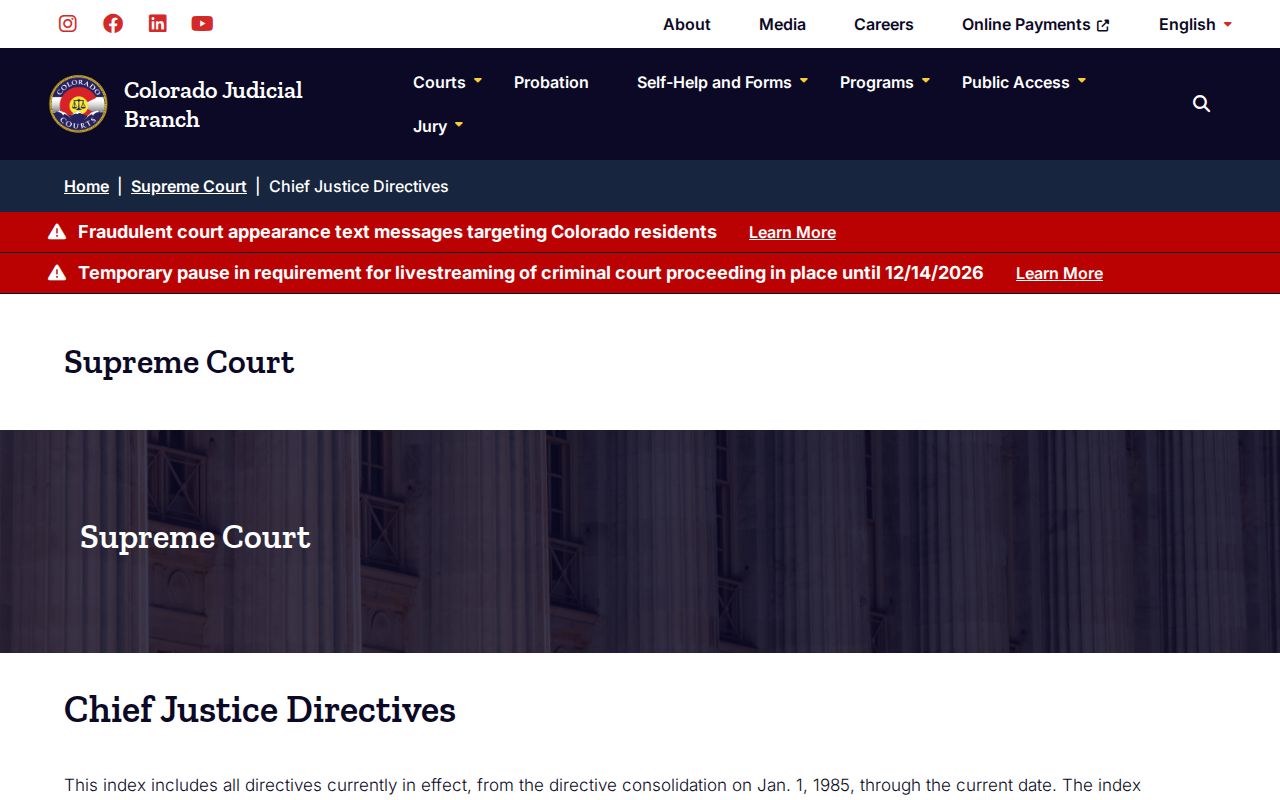The height and width of the screenshot is (800, 1280).
Task: Open the site search magnifier icon
Action: tap(1202, 104)
